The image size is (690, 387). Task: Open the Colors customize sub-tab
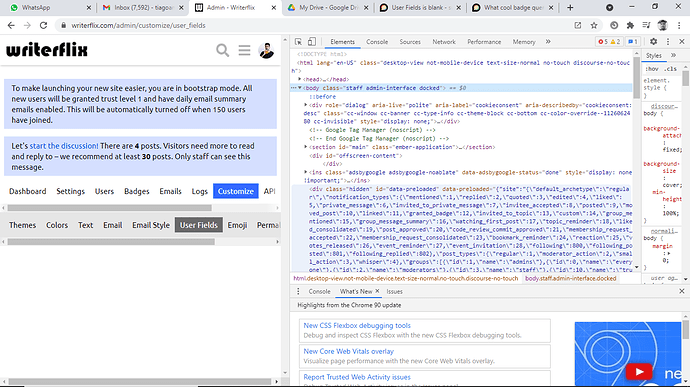pos(57,225)
